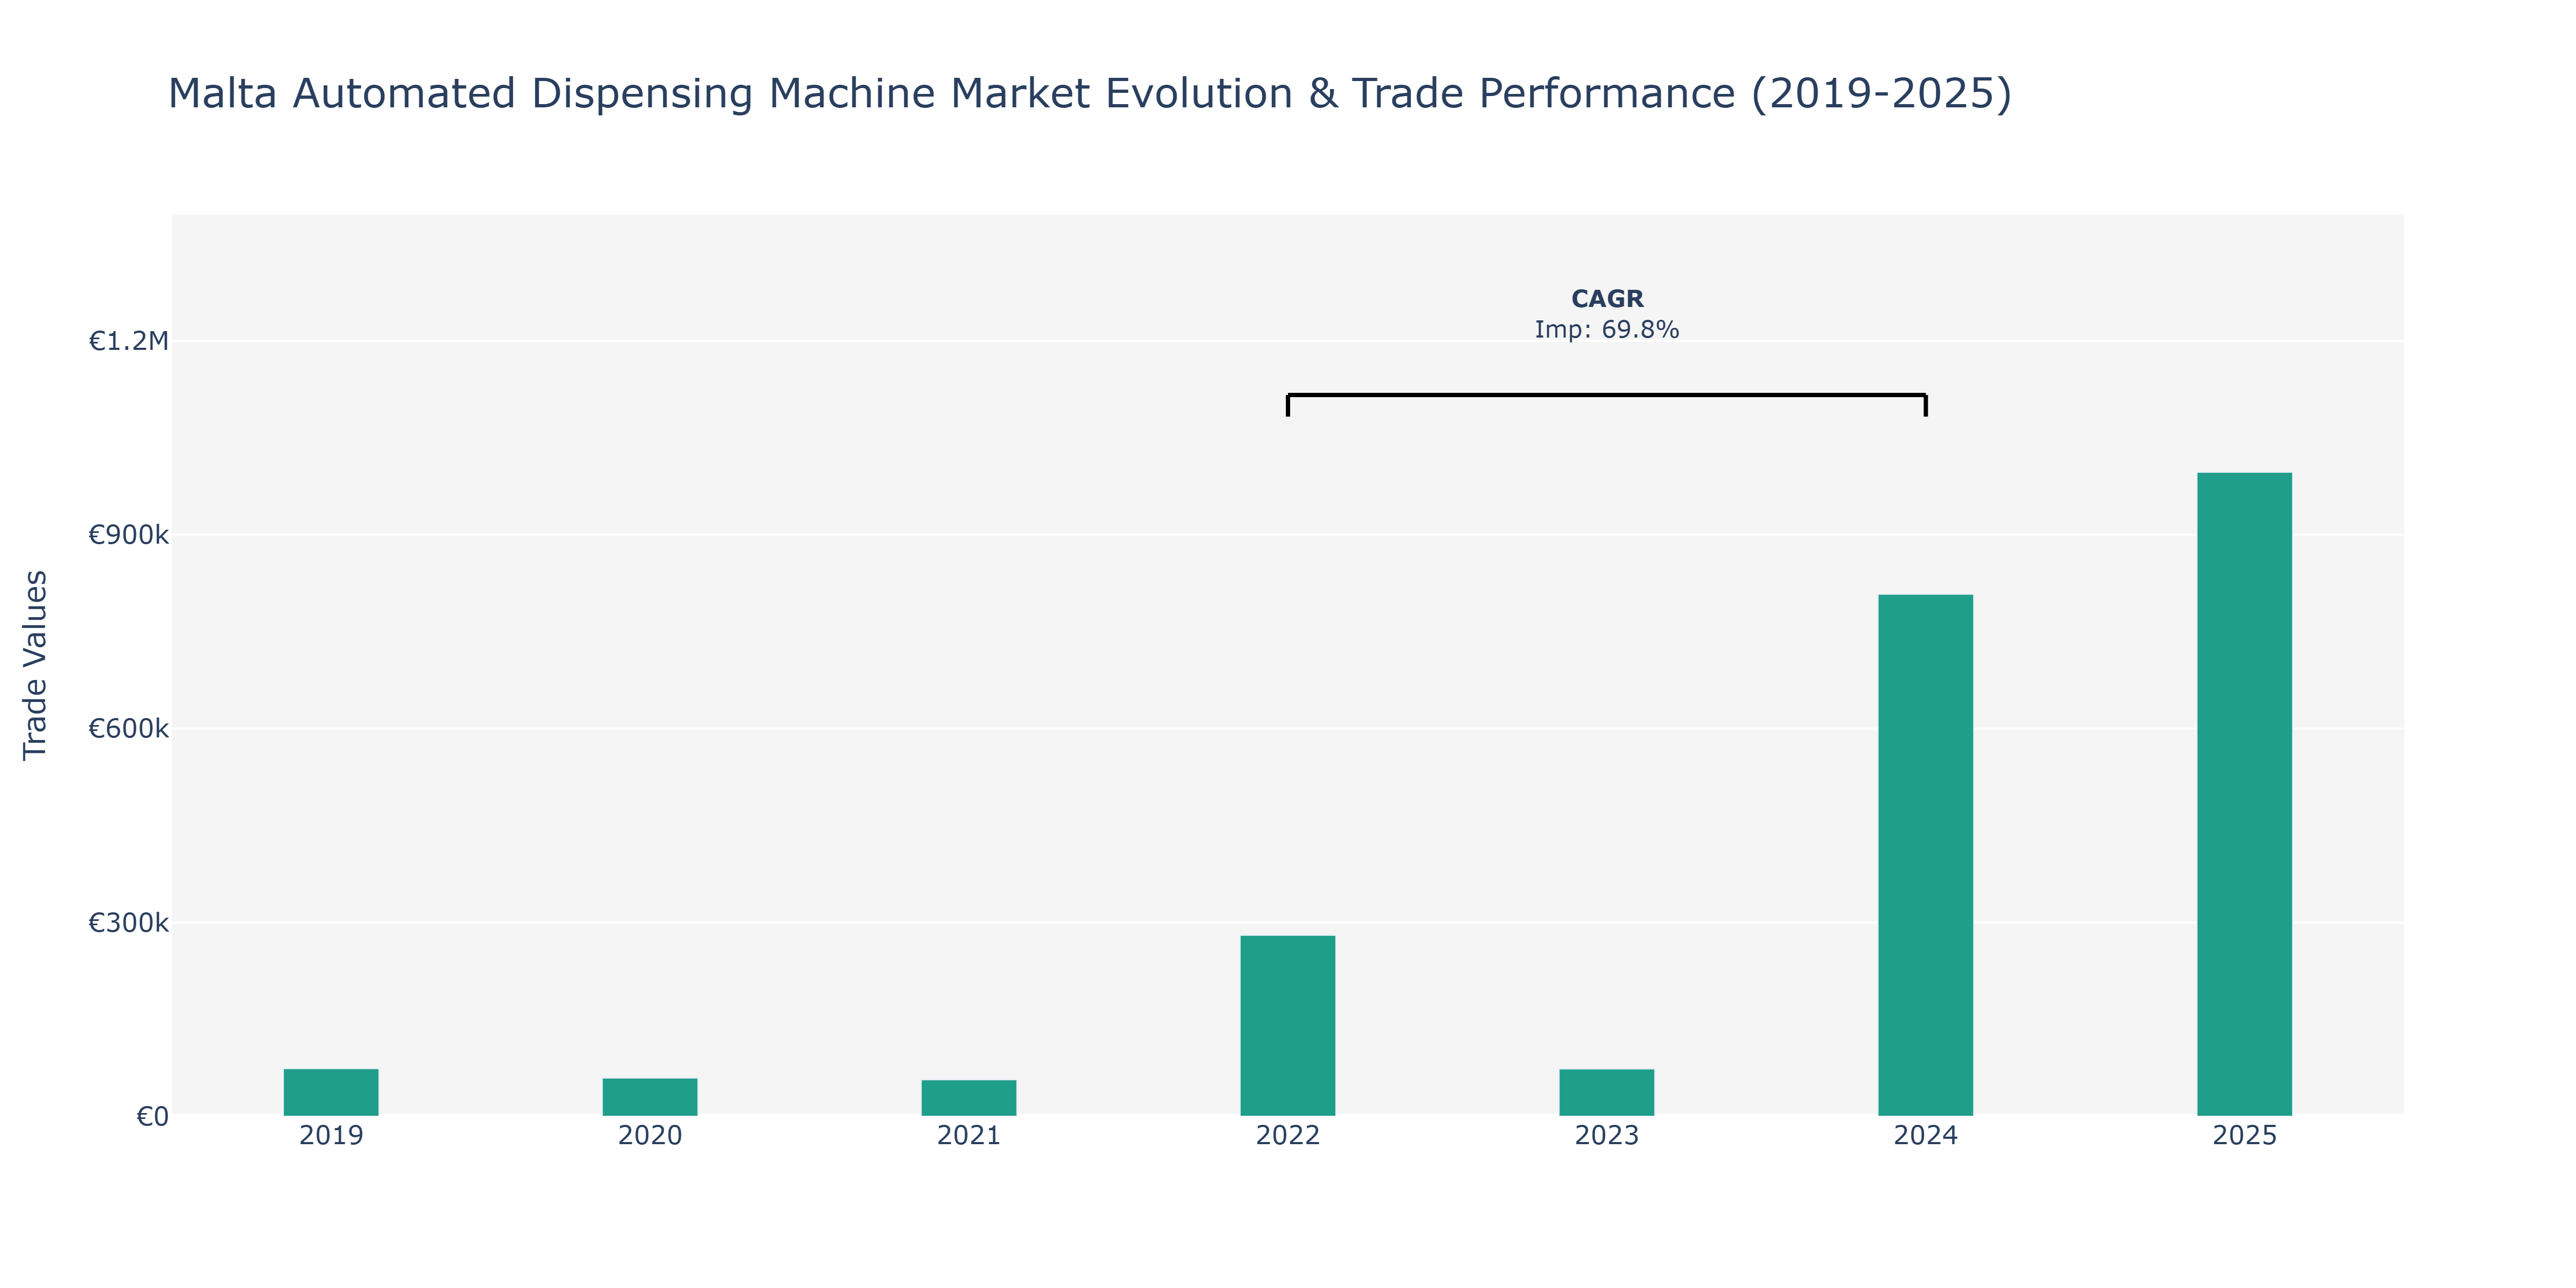The height and width of the screenshot is (1288, 2576).
Task: Click the 2022 x-axis label
Action: tap(1288, 1136)
